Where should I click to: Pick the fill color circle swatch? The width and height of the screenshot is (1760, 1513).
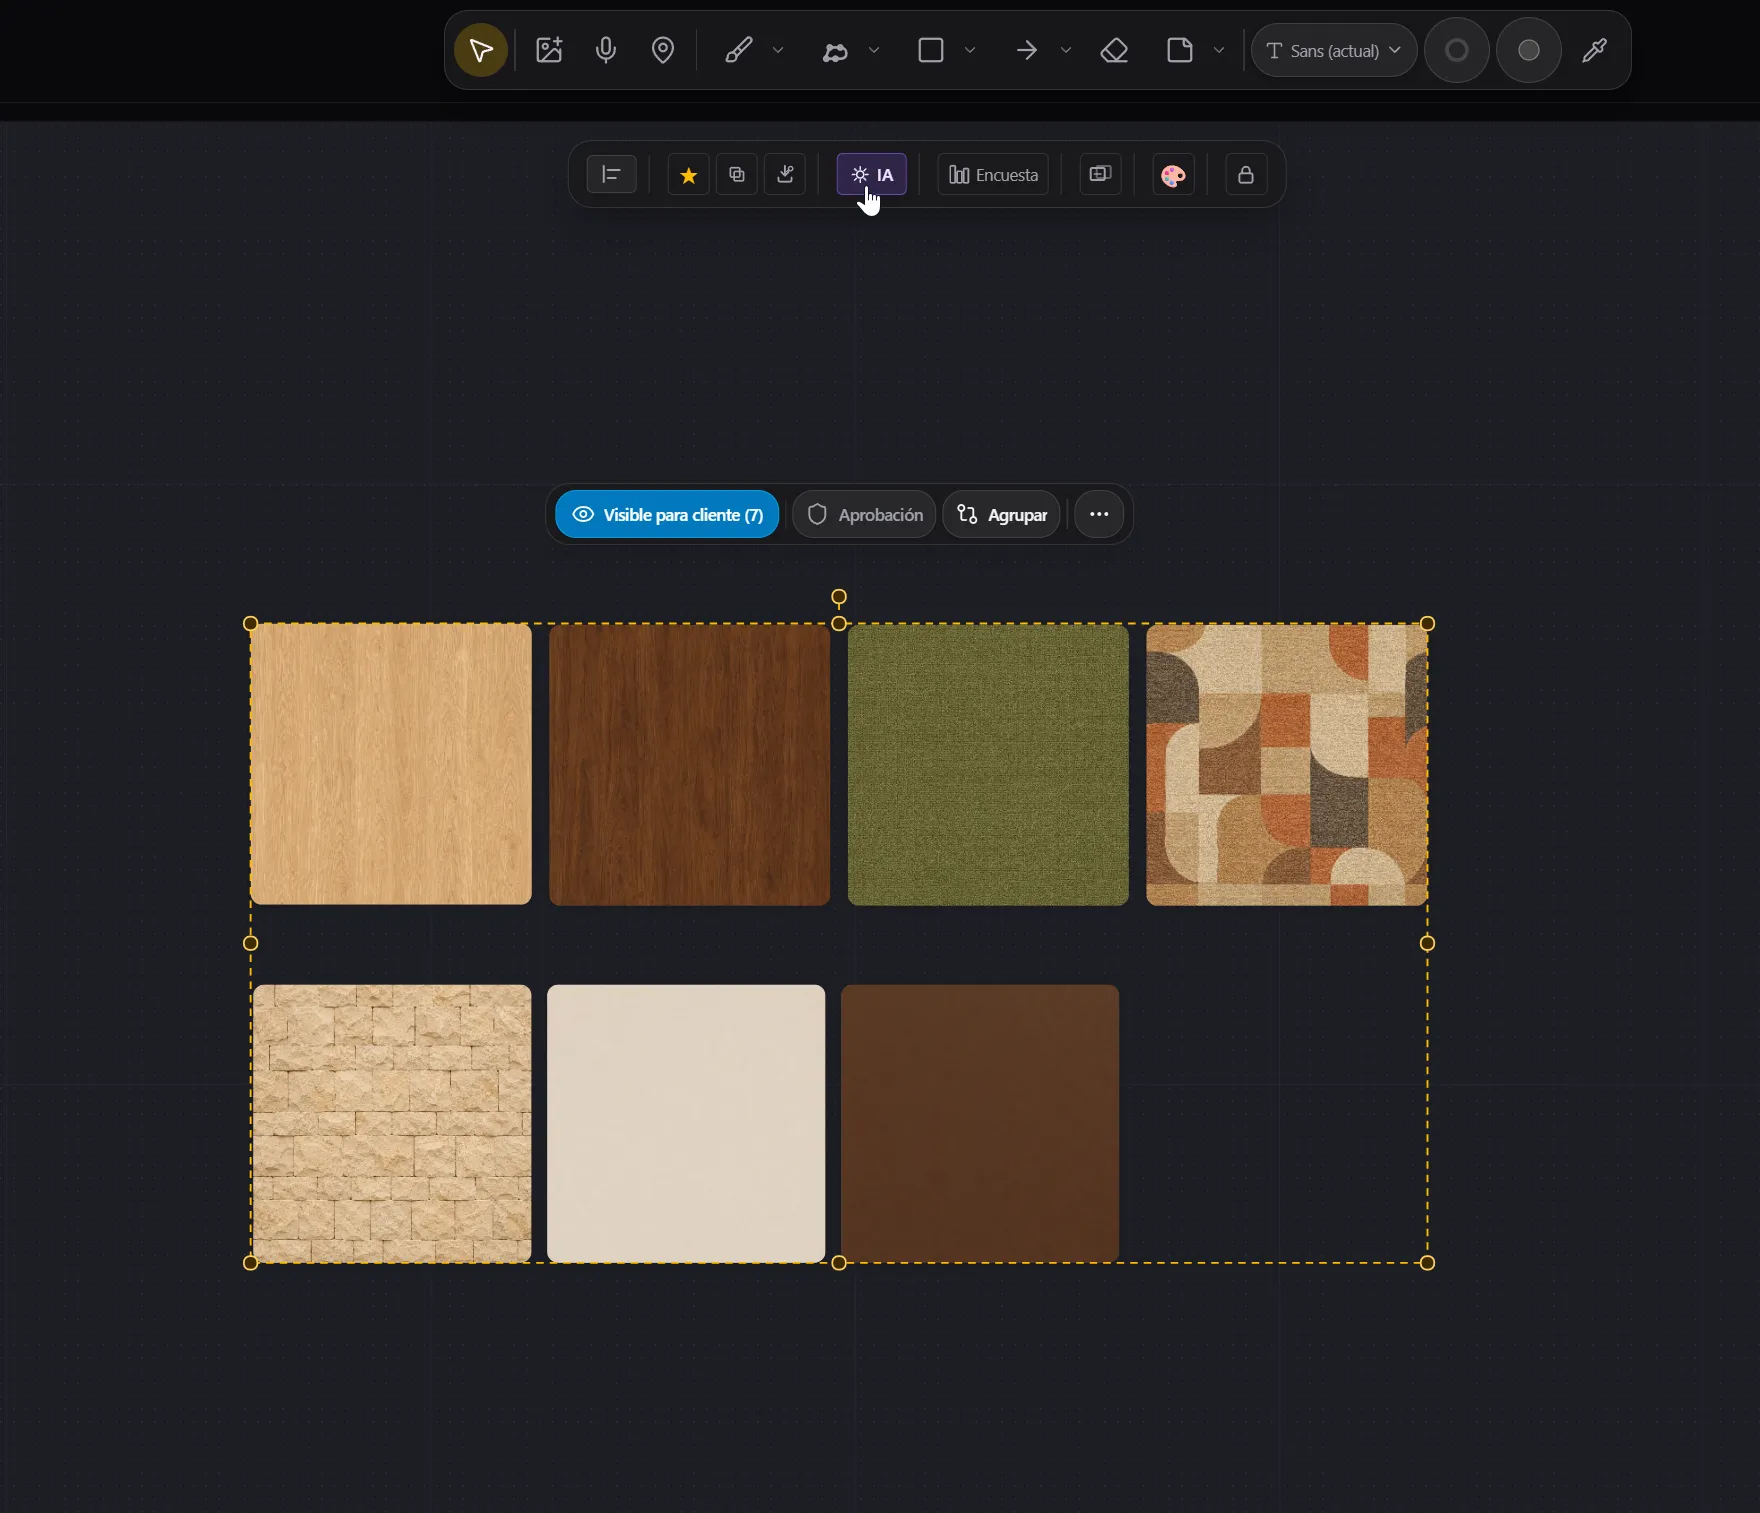[1529, 50]
